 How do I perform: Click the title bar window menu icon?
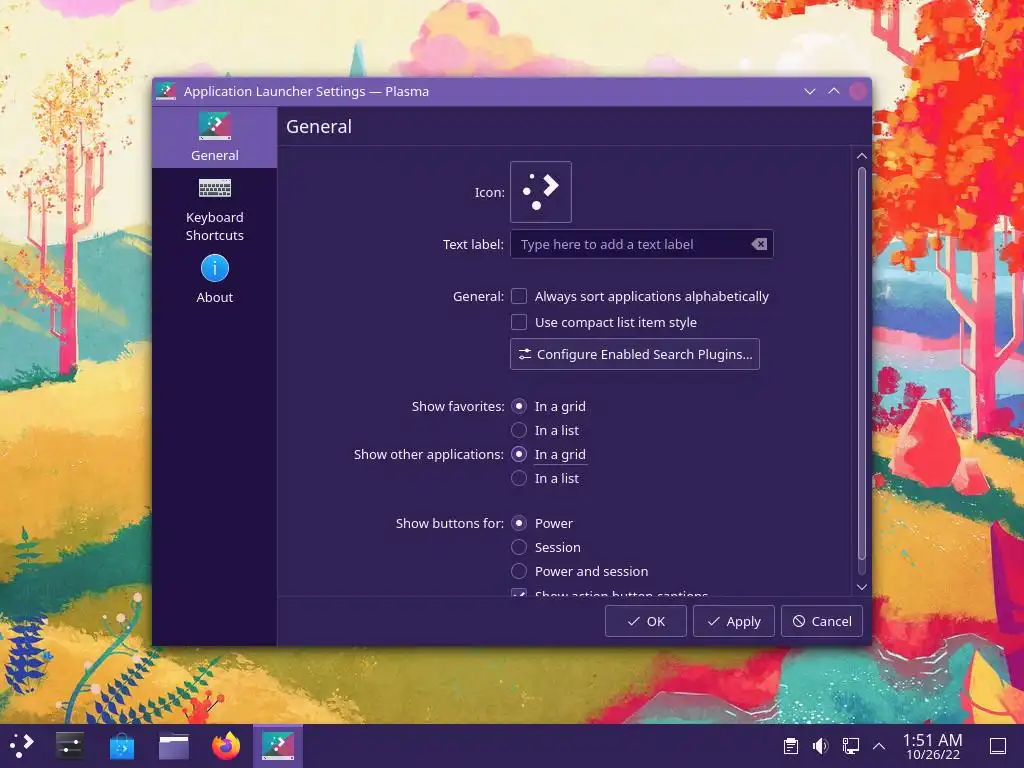(166, 91)
